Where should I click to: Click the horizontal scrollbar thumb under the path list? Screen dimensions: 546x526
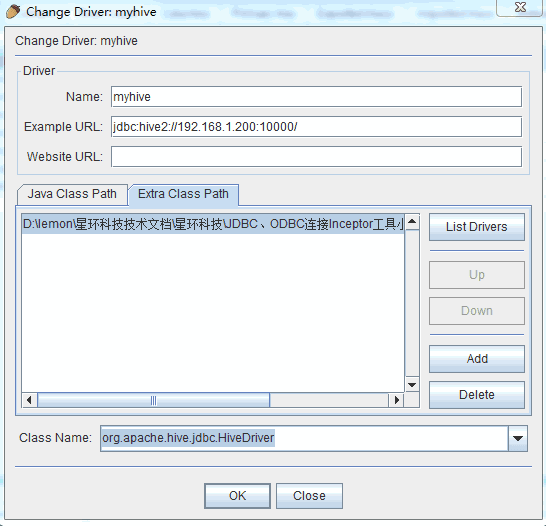click(153, 400)
